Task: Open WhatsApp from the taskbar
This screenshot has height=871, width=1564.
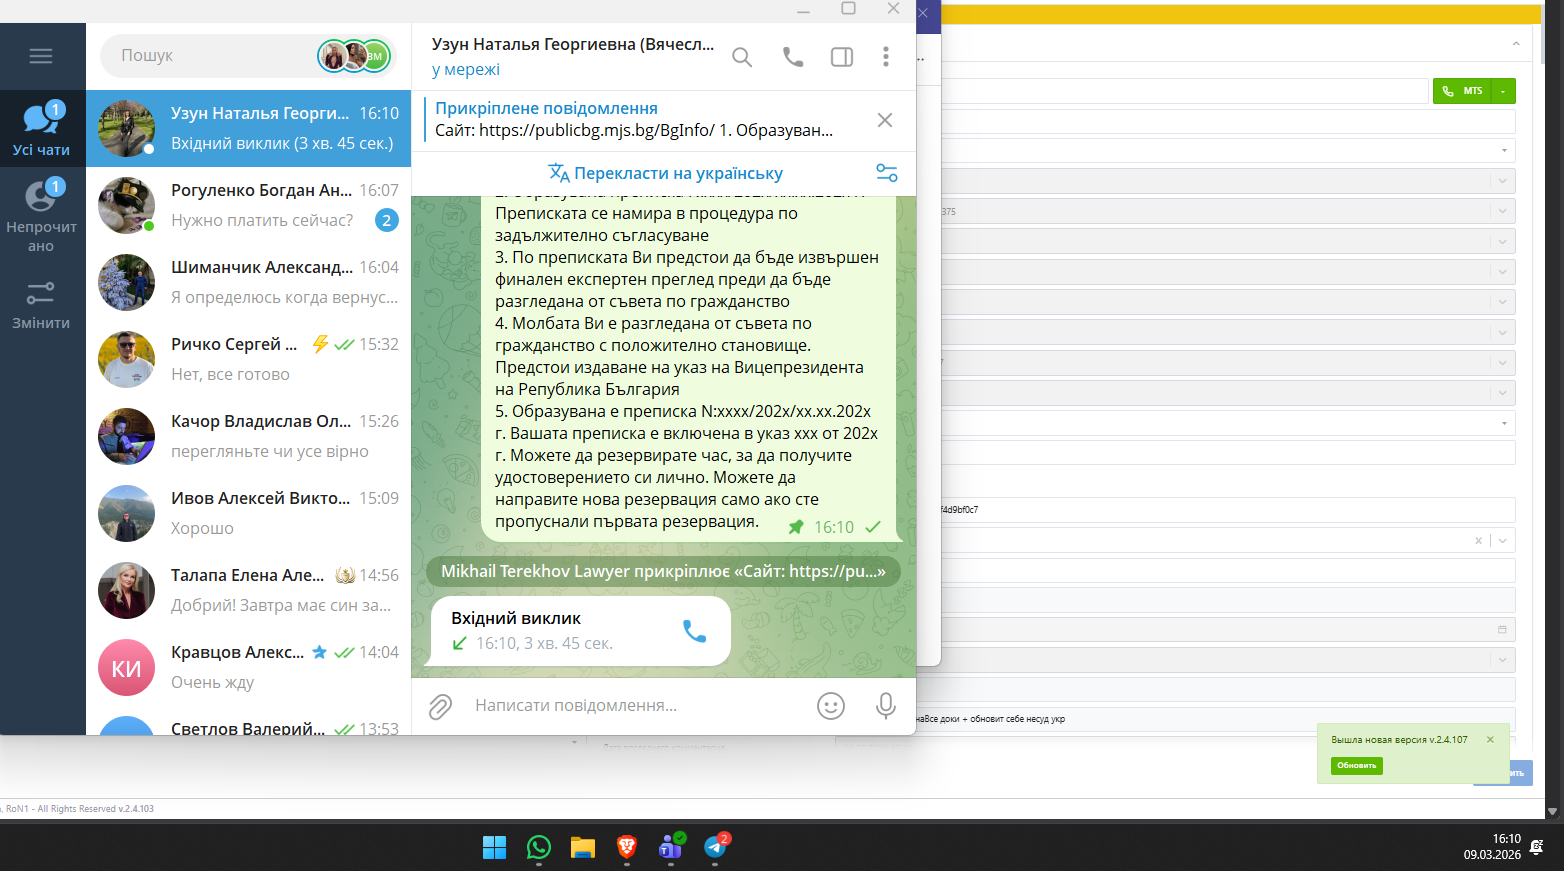Action: click(539, 847)
